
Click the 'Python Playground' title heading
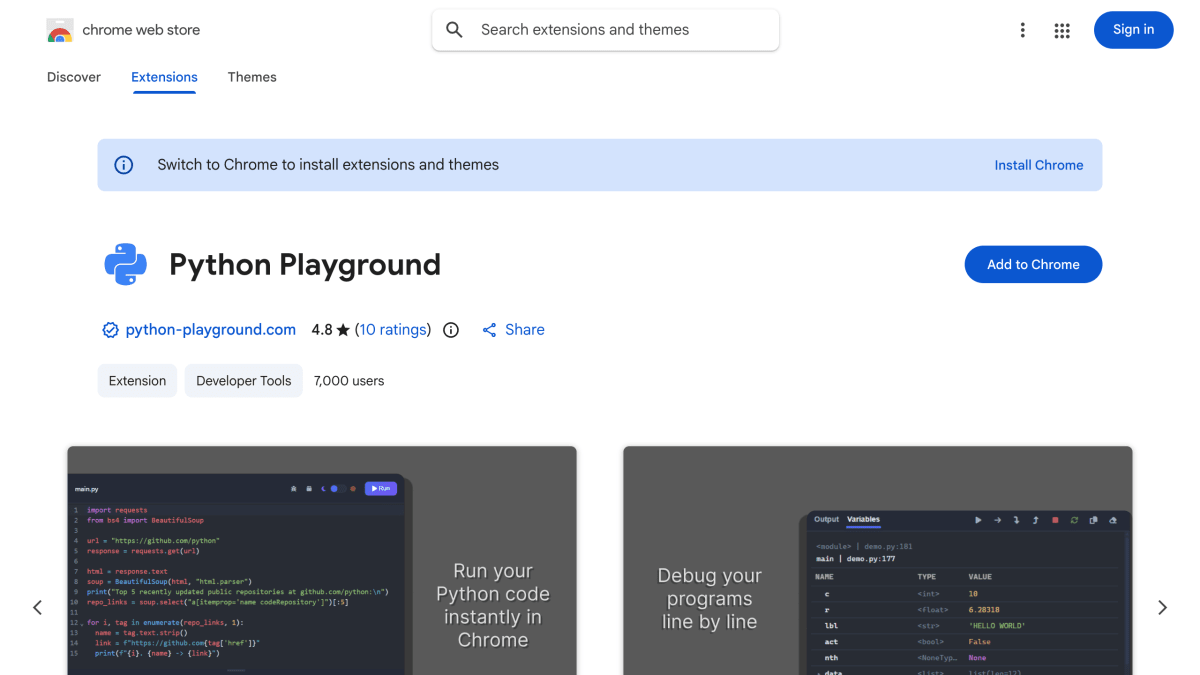pyautogui.click(x=305, y=264)
